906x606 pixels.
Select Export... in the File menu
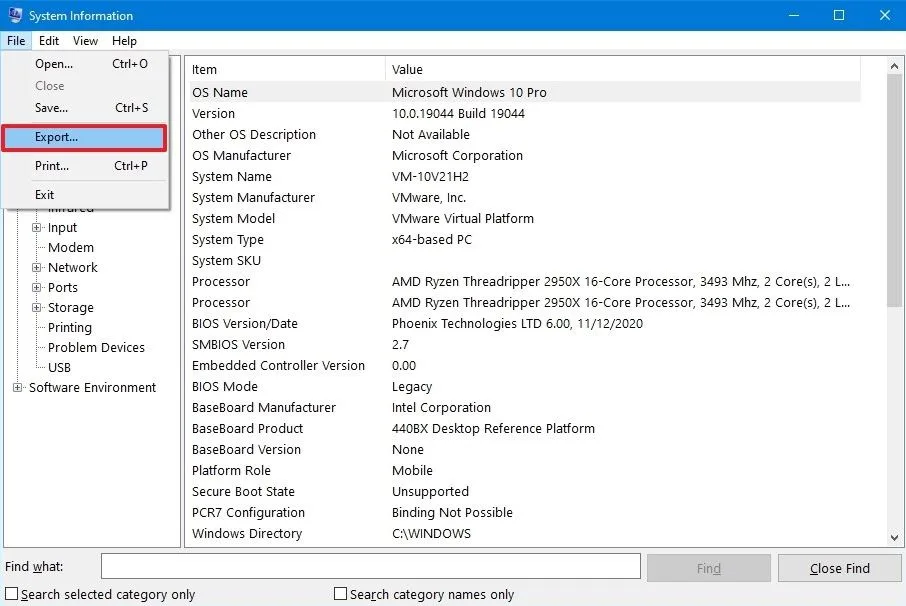pyautogui.click(x=84, y=137)
